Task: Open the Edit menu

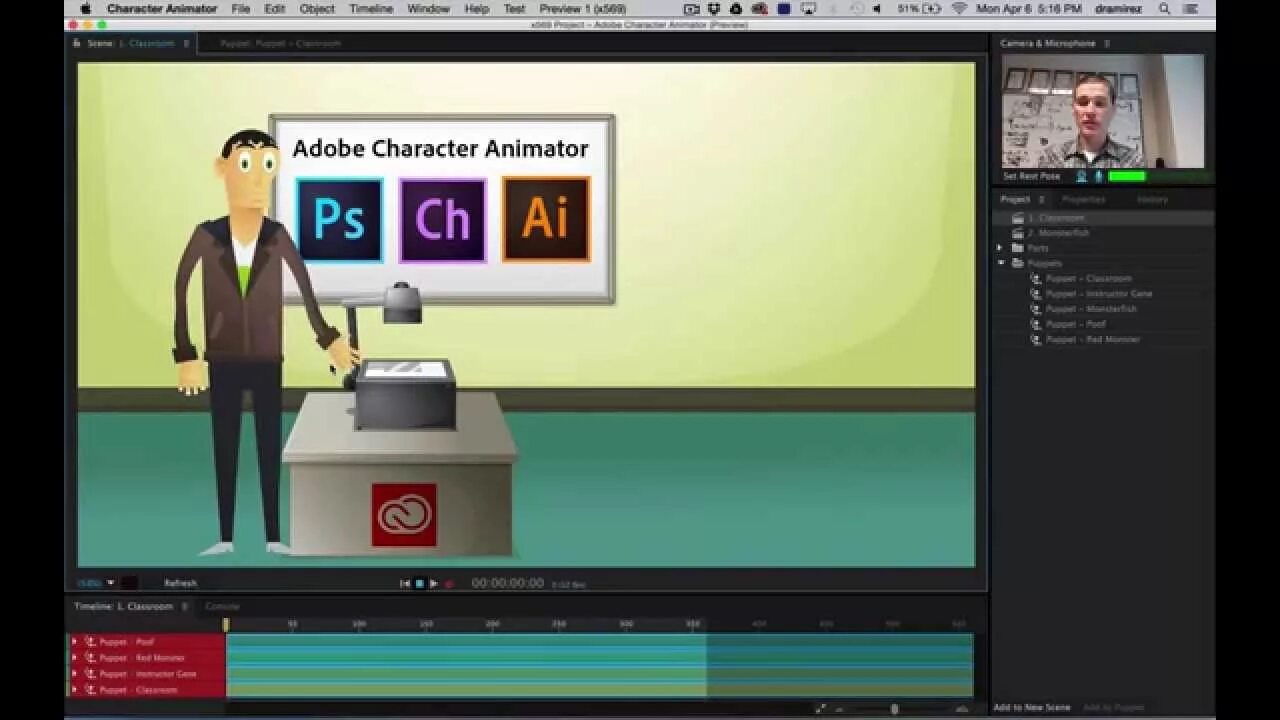Action: [x=275, y=9]
